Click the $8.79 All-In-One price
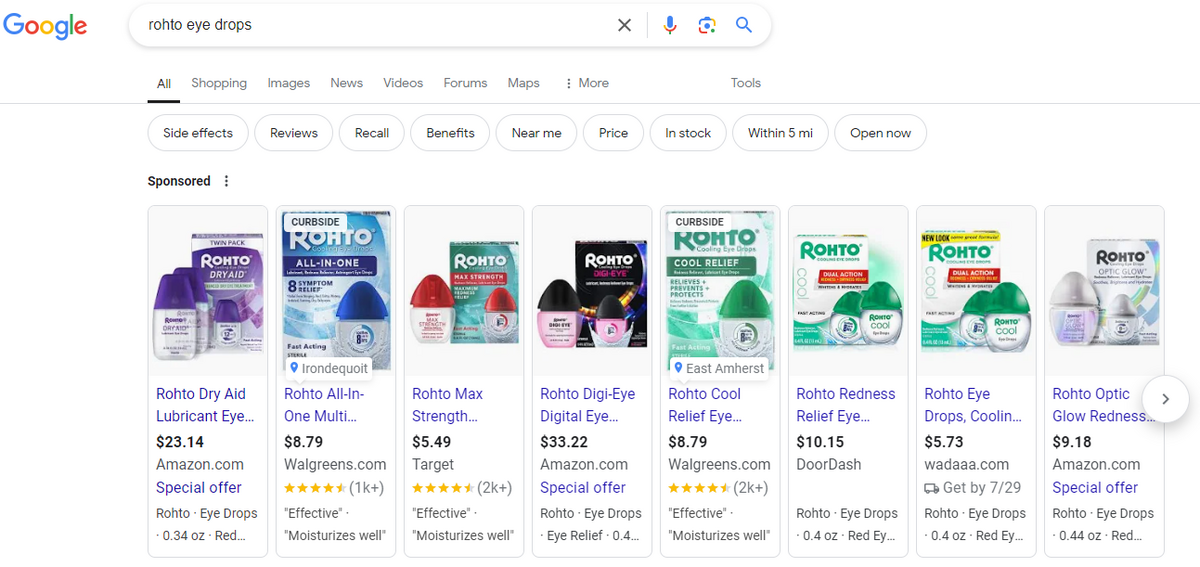The height and width of the screenshot is (567, 1200). pos(303,442)
